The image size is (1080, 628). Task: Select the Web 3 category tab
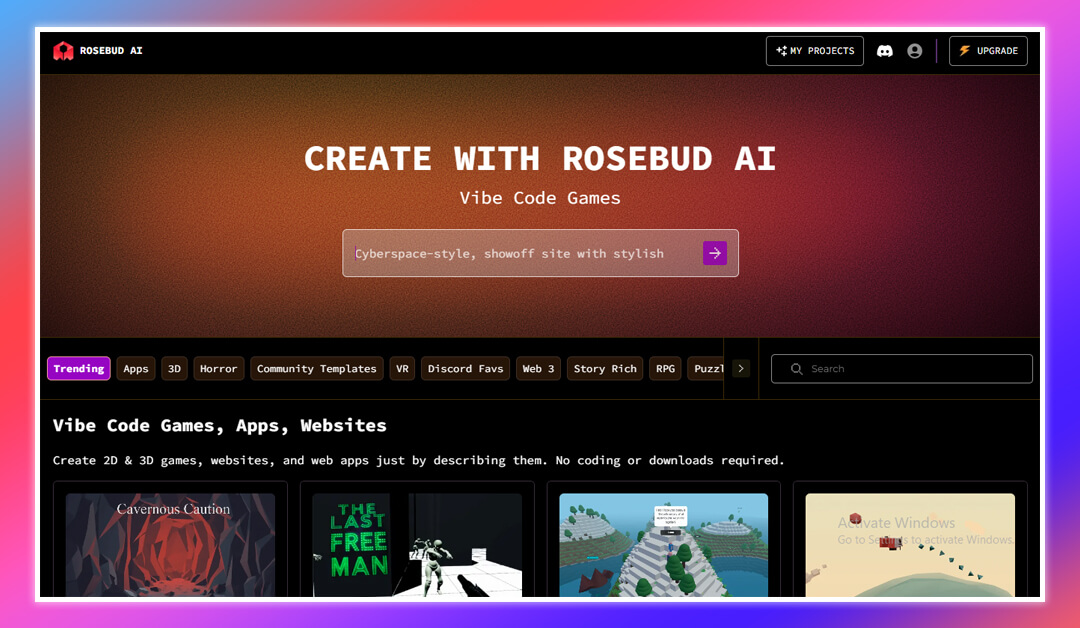coord(539,368)
